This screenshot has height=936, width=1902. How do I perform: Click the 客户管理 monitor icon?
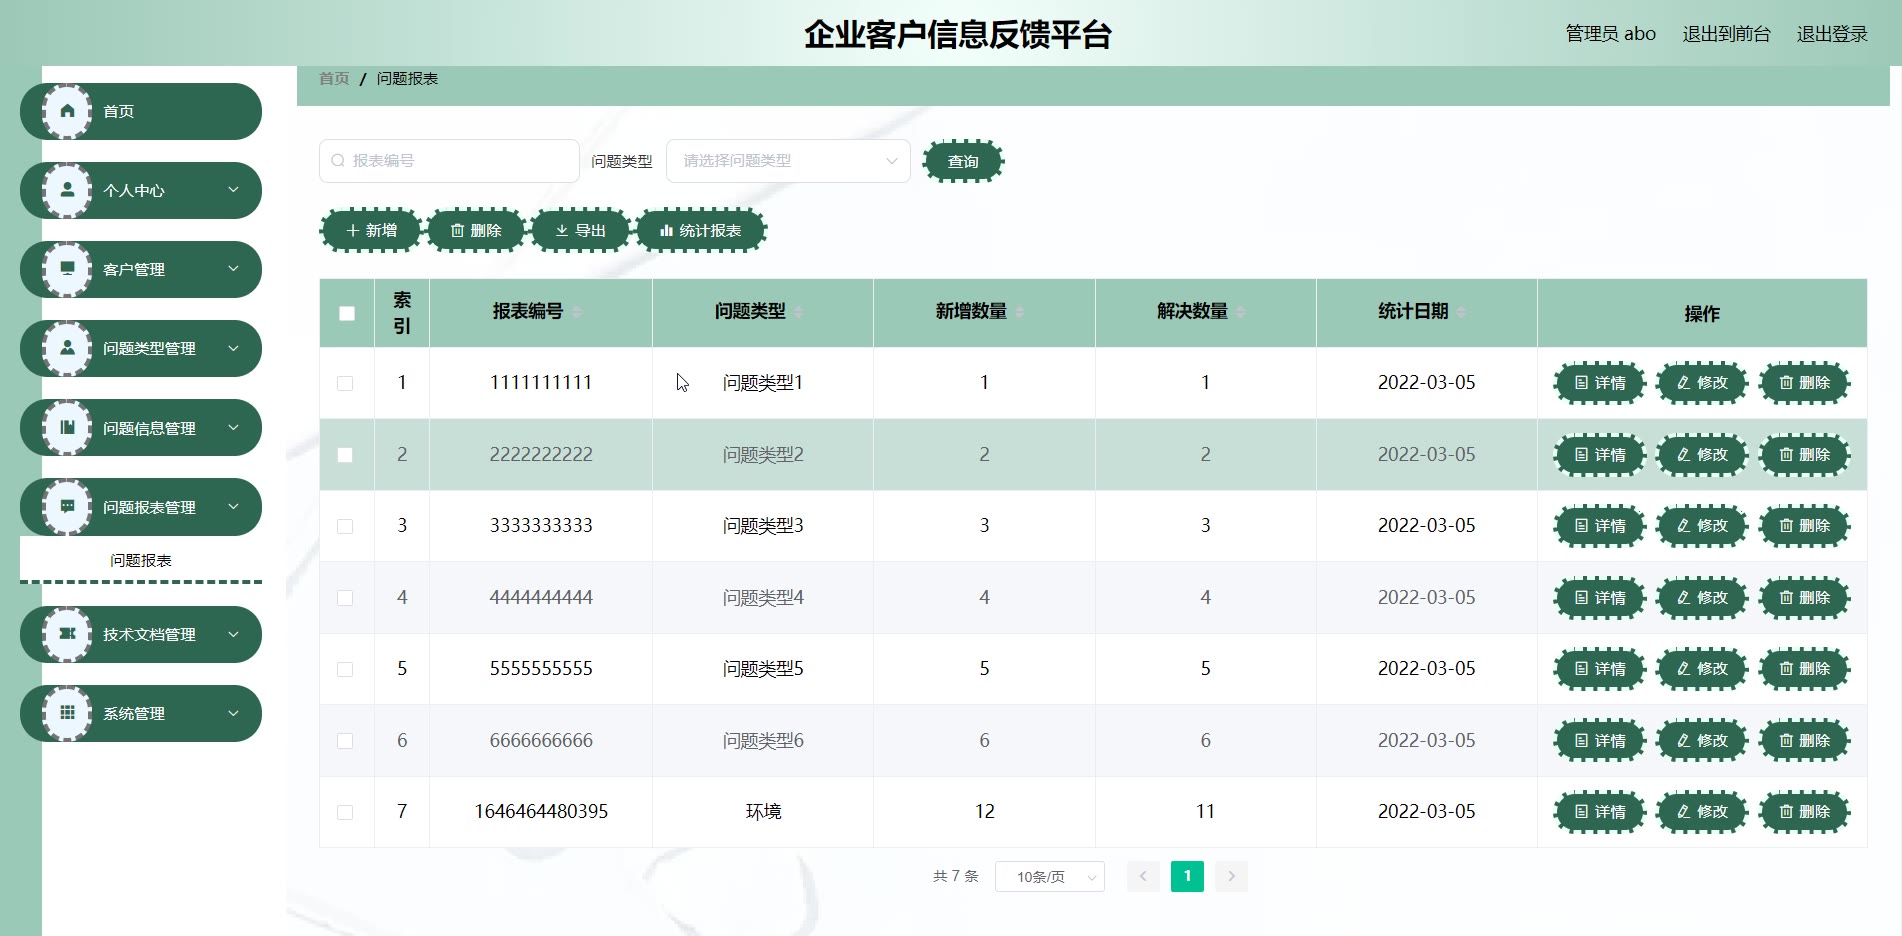67,269
